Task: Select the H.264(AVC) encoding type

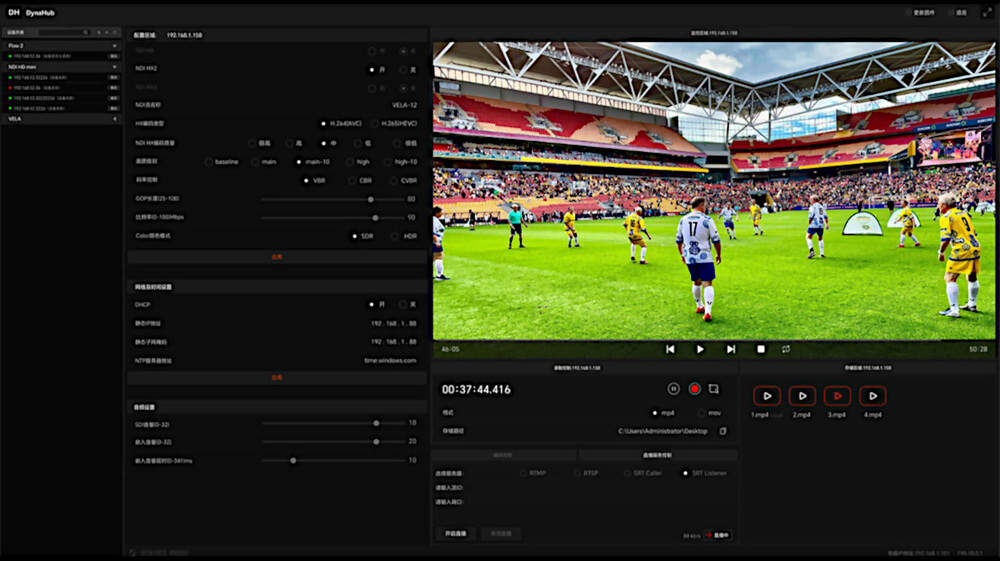Action: click(323, 124)
